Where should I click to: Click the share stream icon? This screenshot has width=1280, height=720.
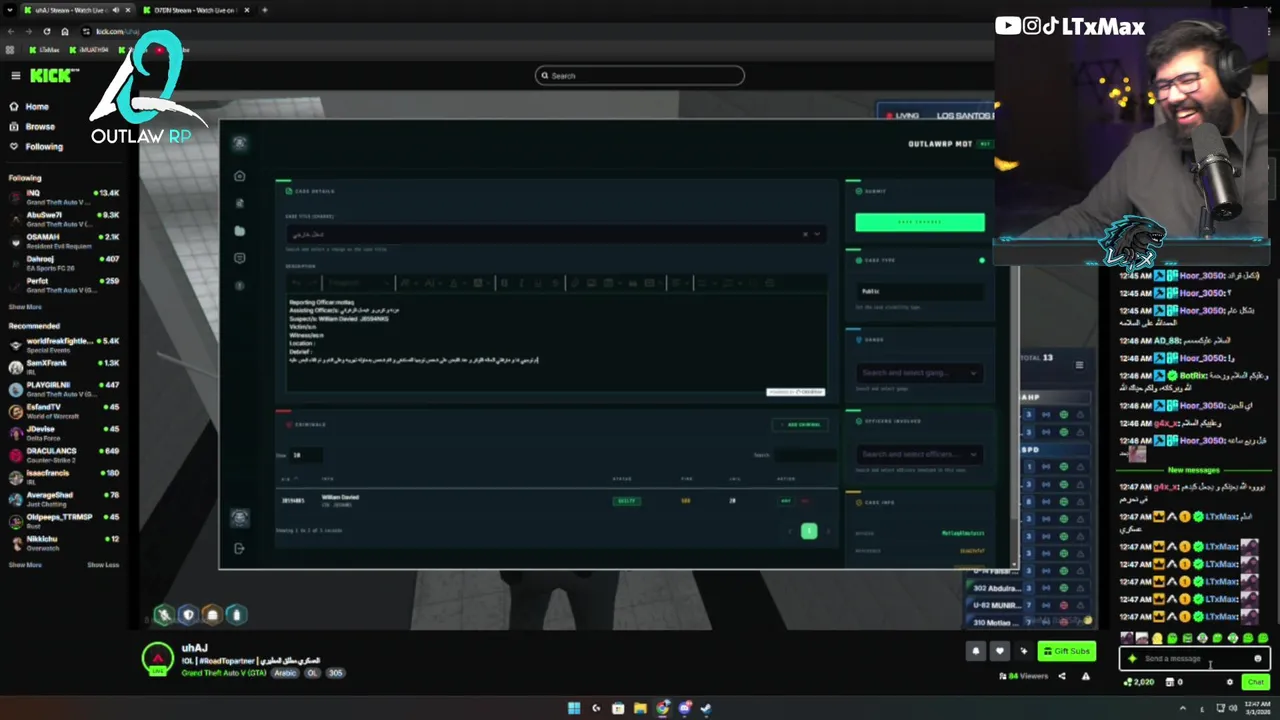(1062, 676)
